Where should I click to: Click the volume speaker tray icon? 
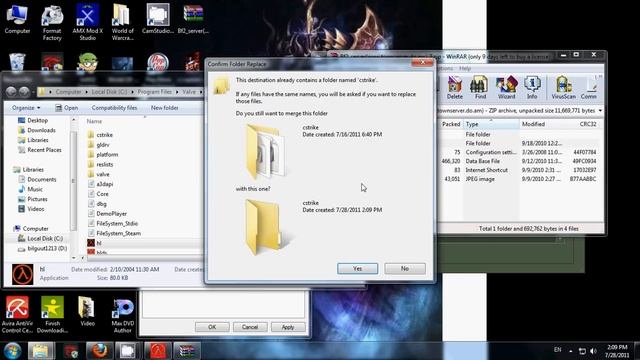click(x=593, y=351)
